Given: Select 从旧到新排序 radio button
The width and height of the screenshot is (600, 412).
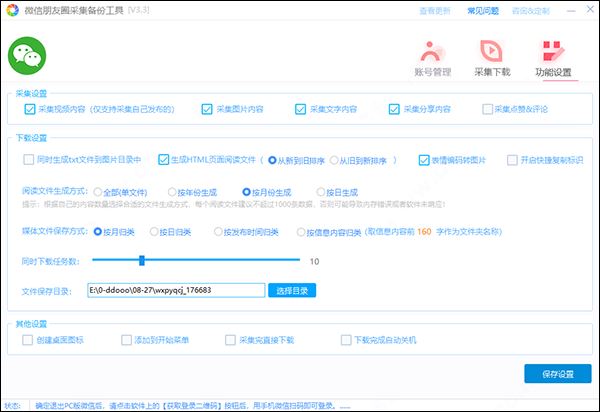Looking at the screenshot, I should [x=334, y=160].
